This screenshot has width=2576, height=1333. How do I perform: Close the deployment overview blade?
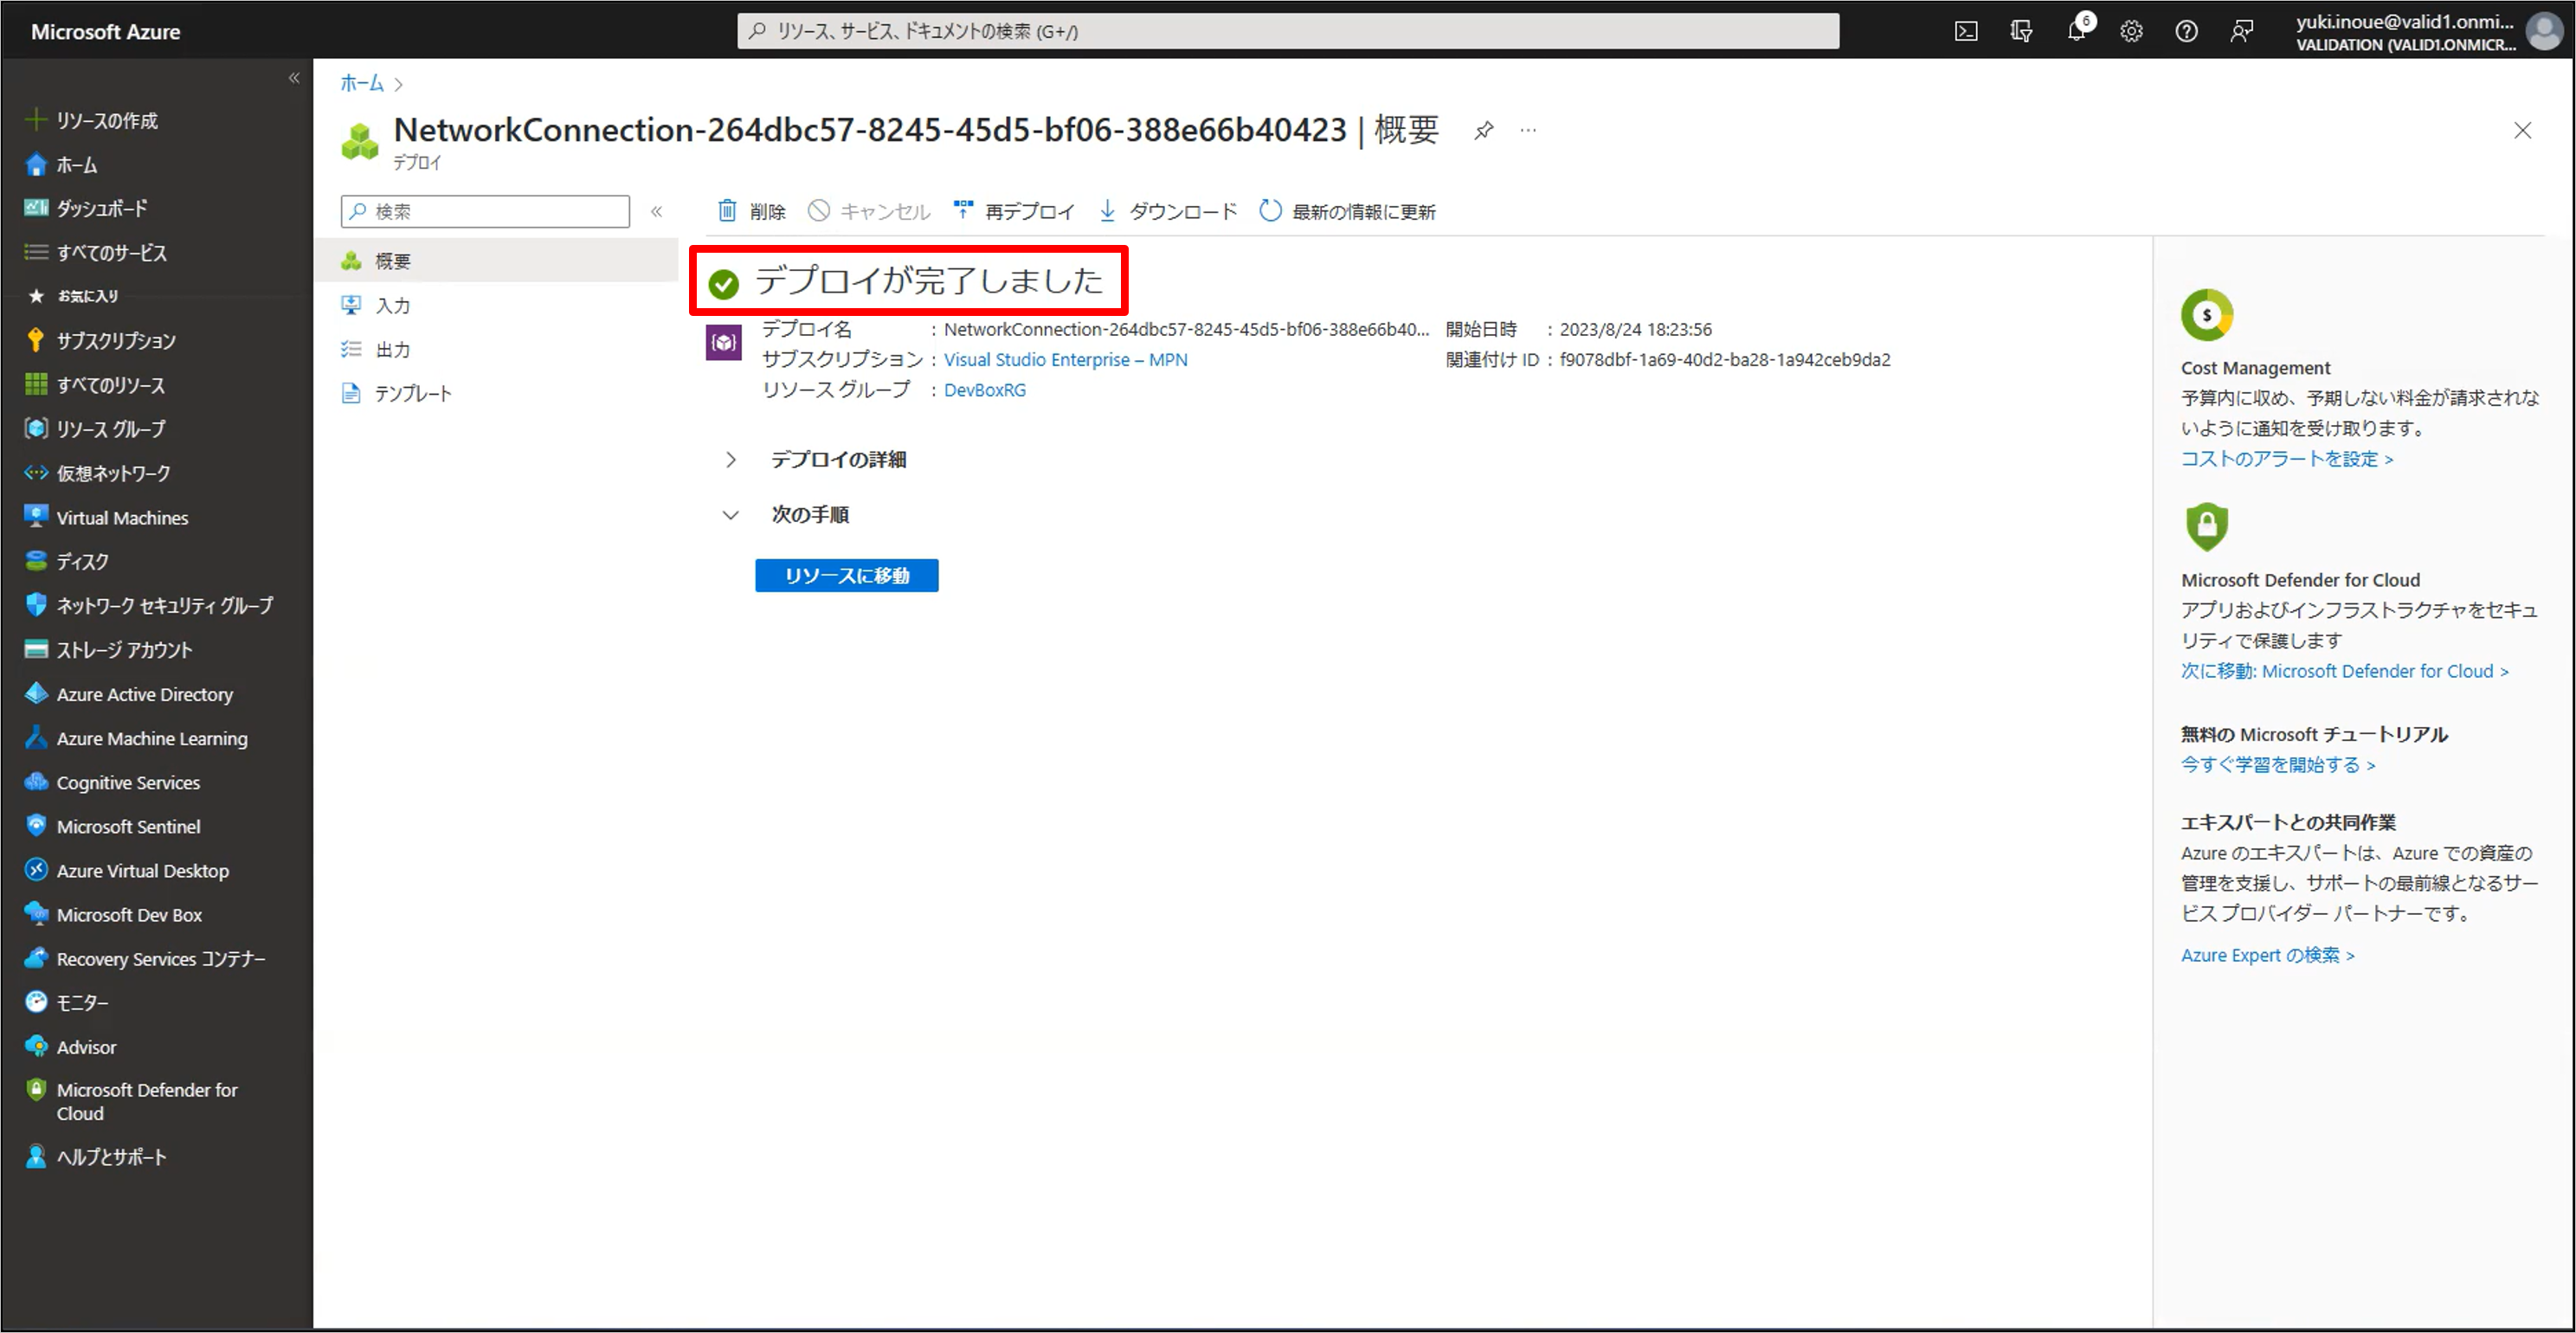(2523, 130)
